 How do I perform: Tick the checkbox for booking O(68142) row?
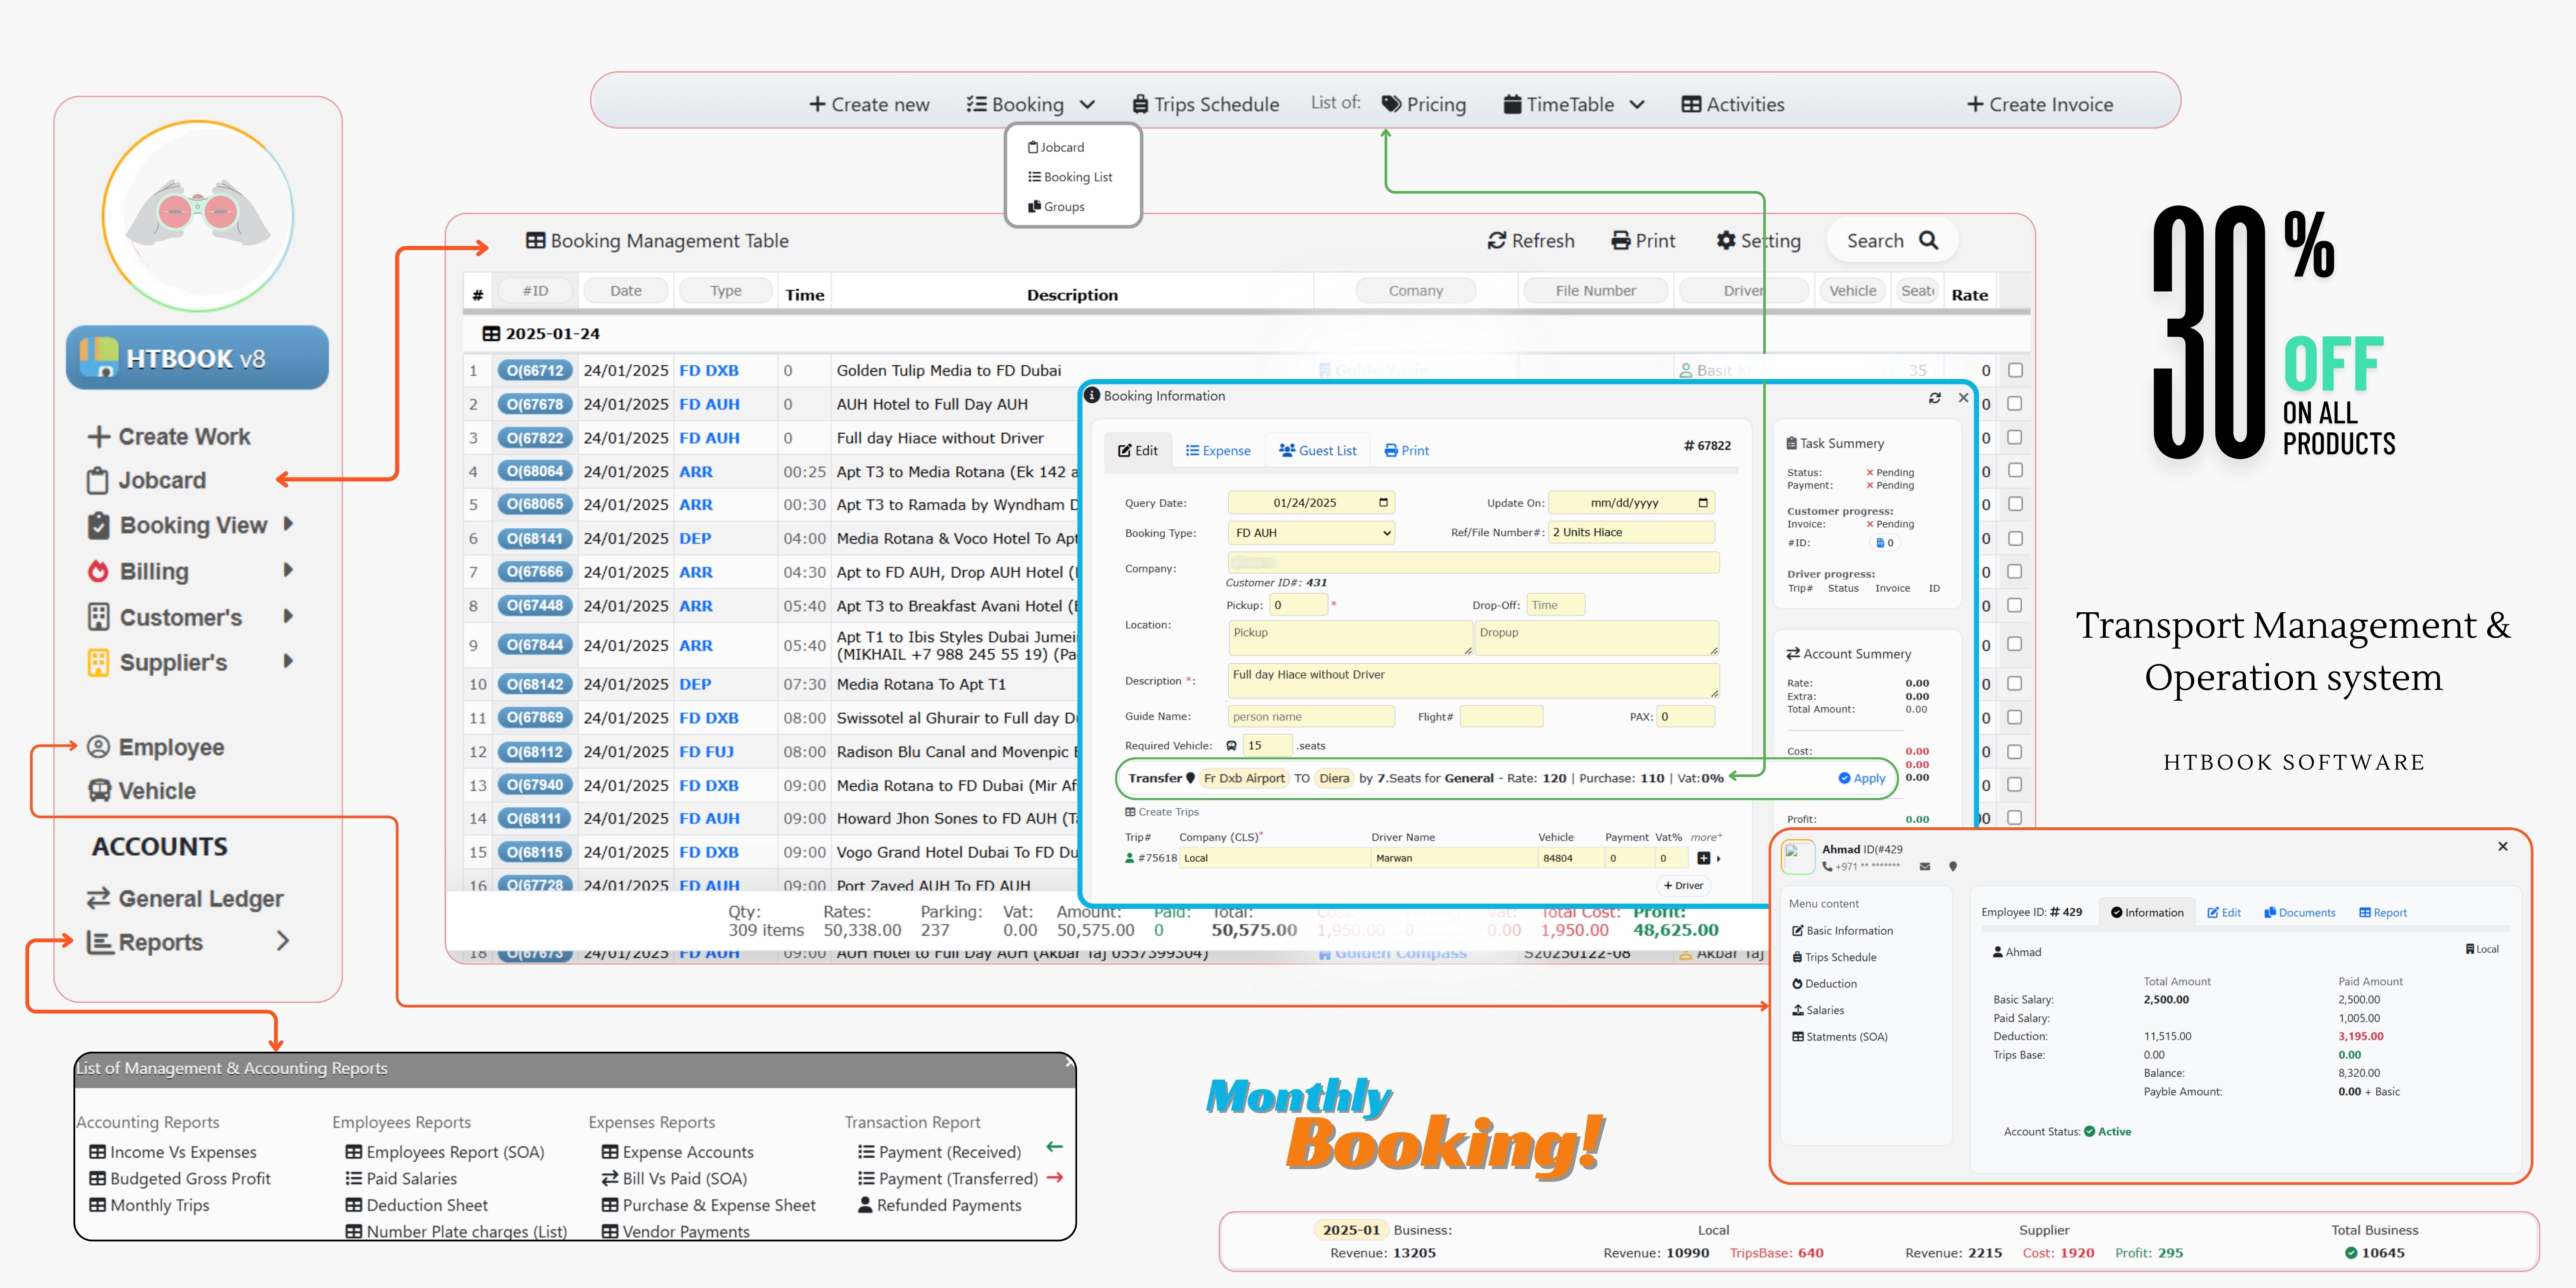(x=2015, y=684)
